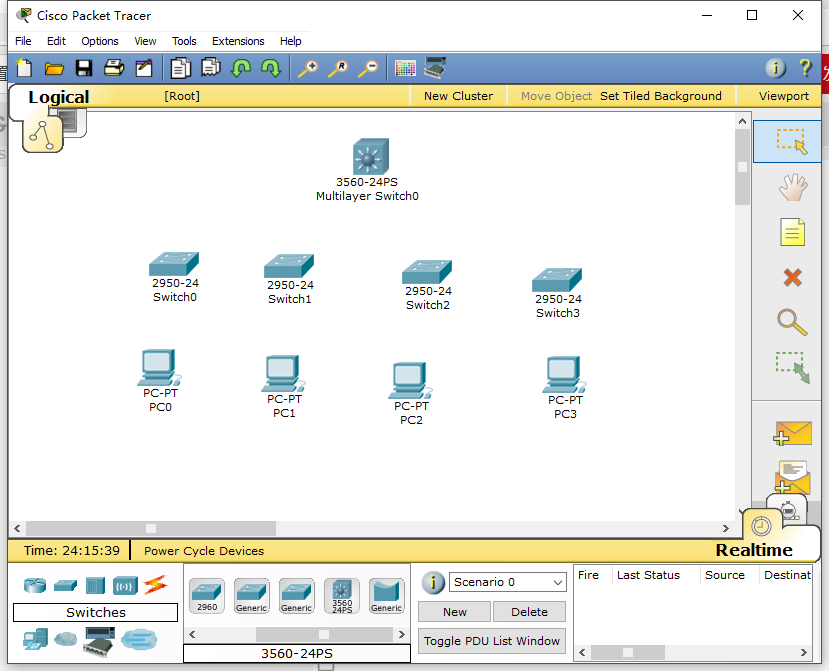
Task: Click the New file toolbar icon
Action: 24,68
